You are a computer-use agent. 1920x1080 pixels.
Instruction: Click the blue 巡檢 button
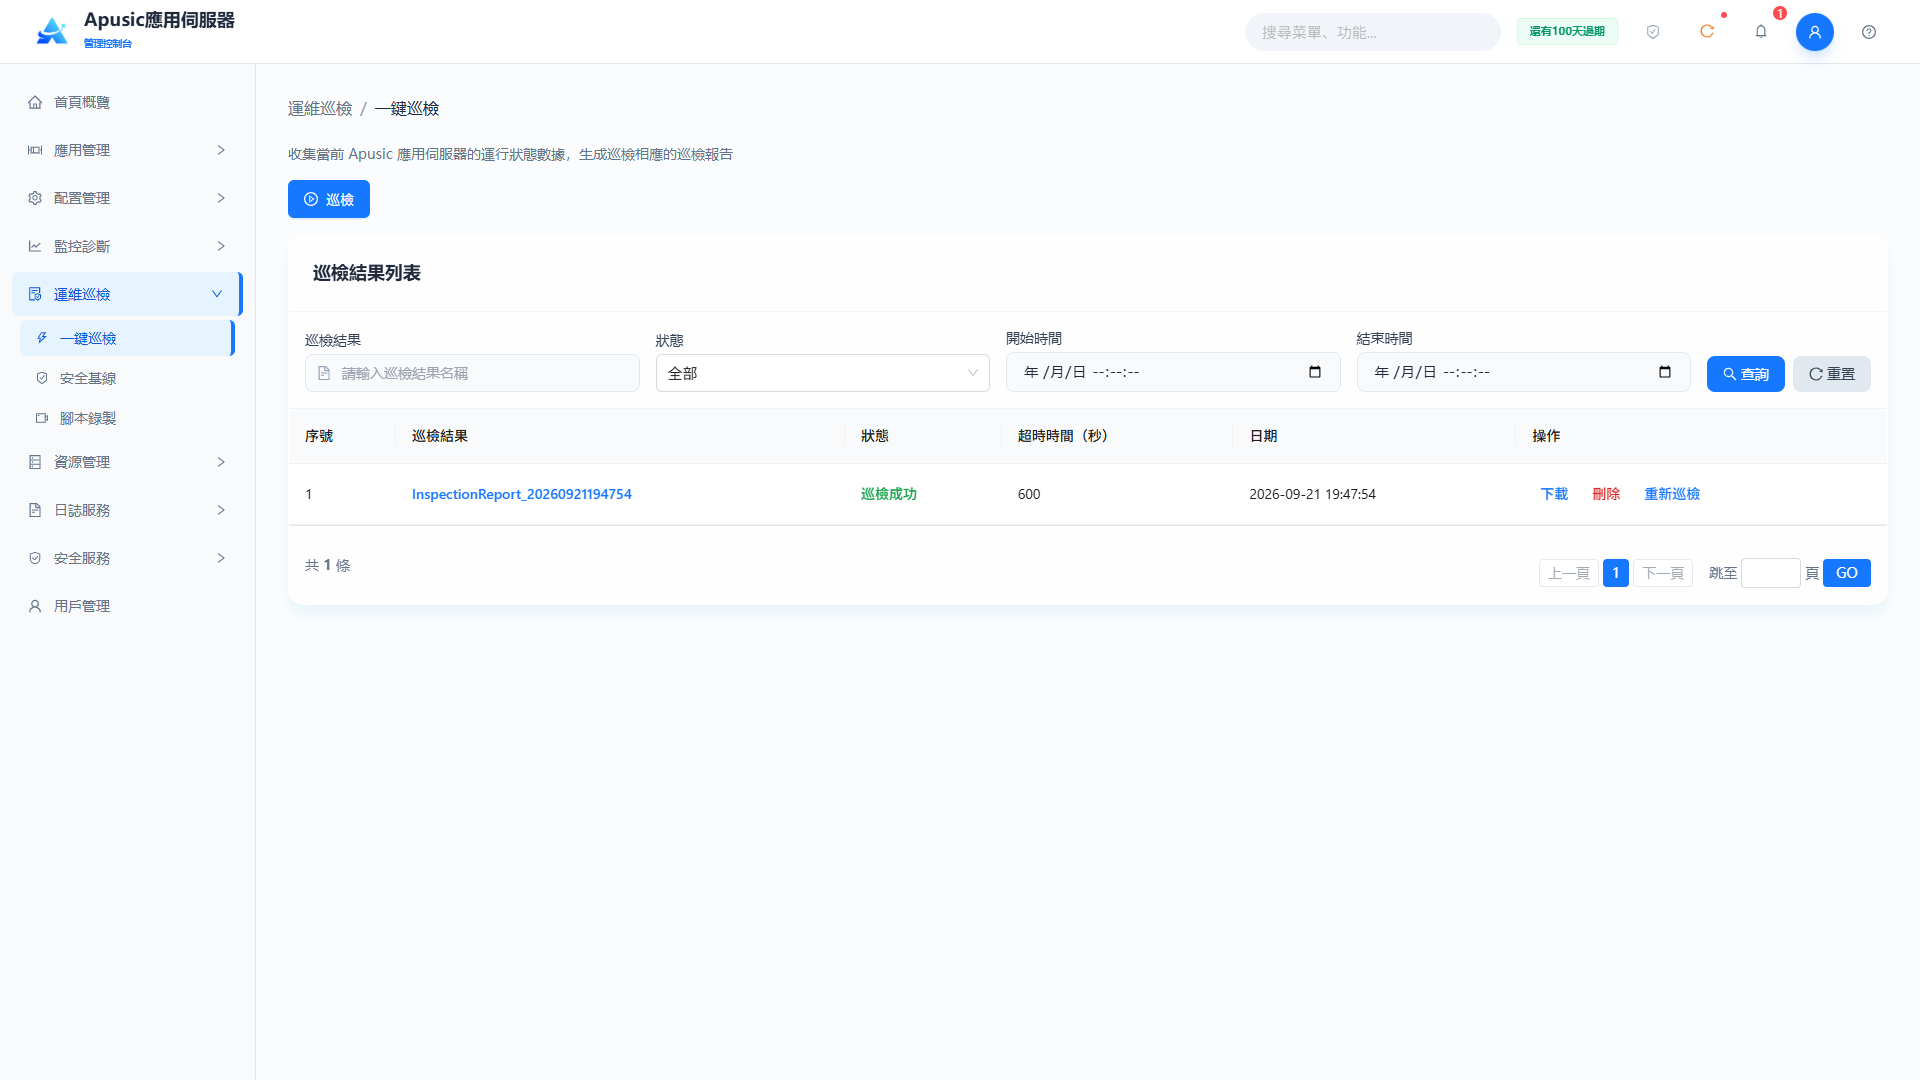tap(329, 199)
